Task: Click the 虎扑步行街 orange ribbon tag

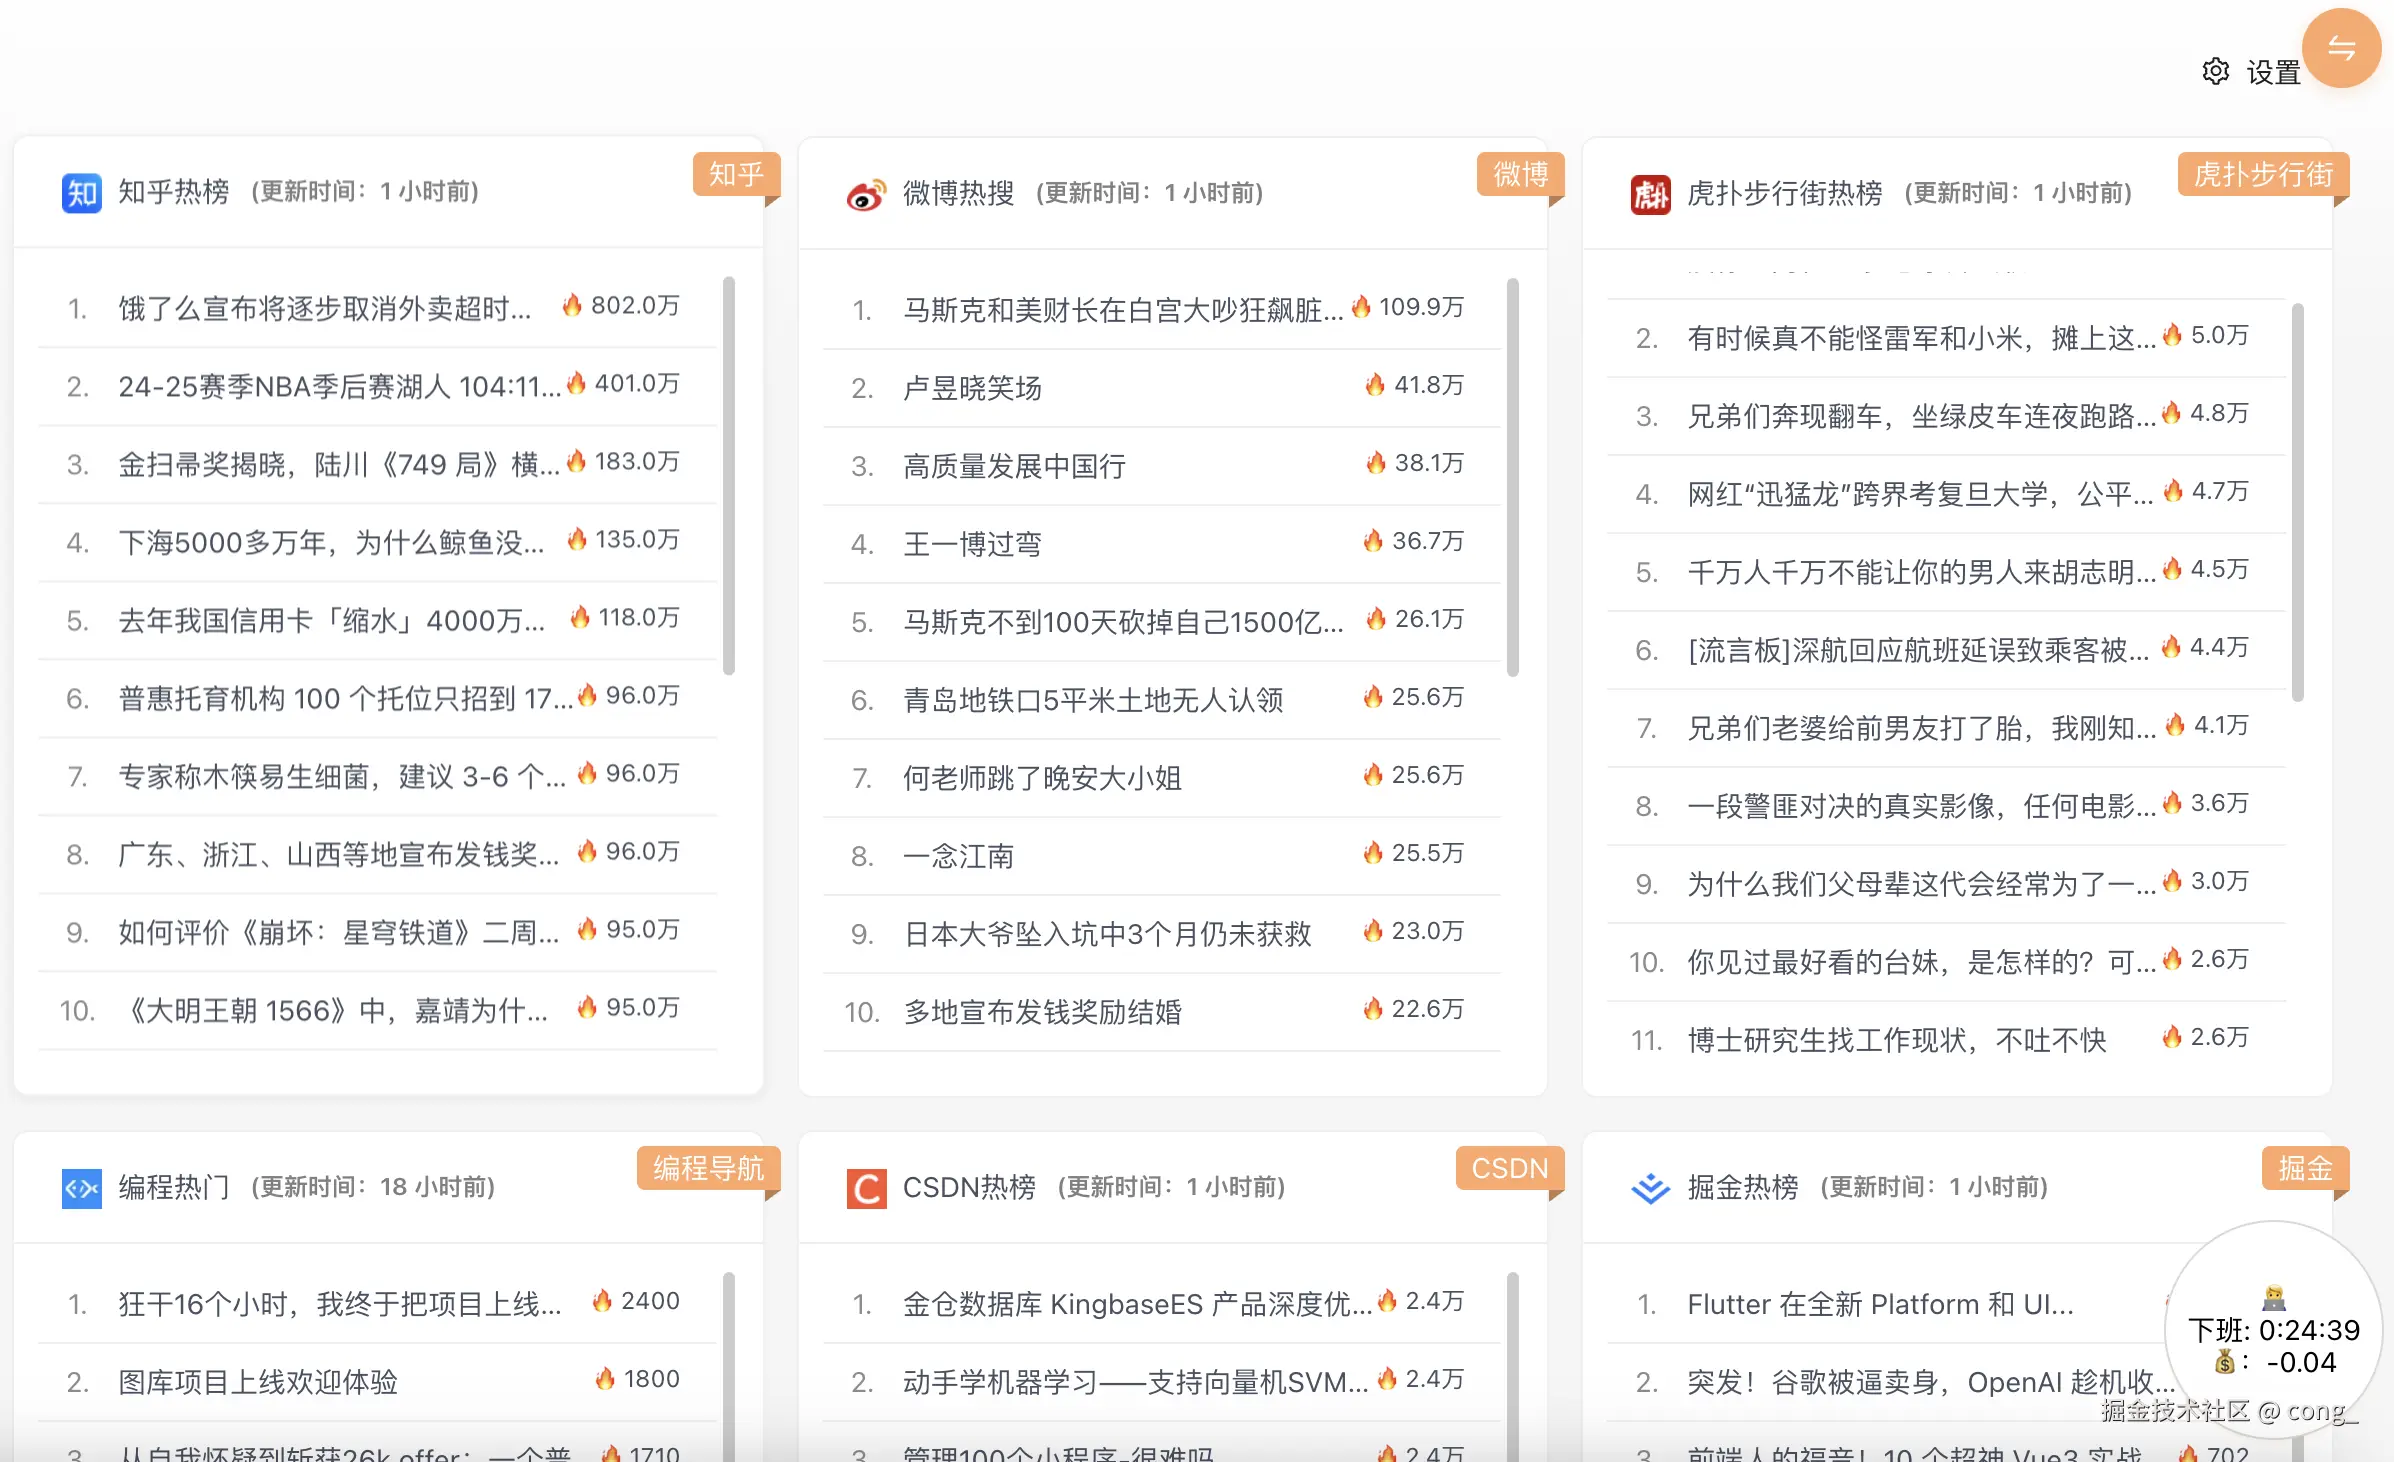Action: [x=2262, y=175]
